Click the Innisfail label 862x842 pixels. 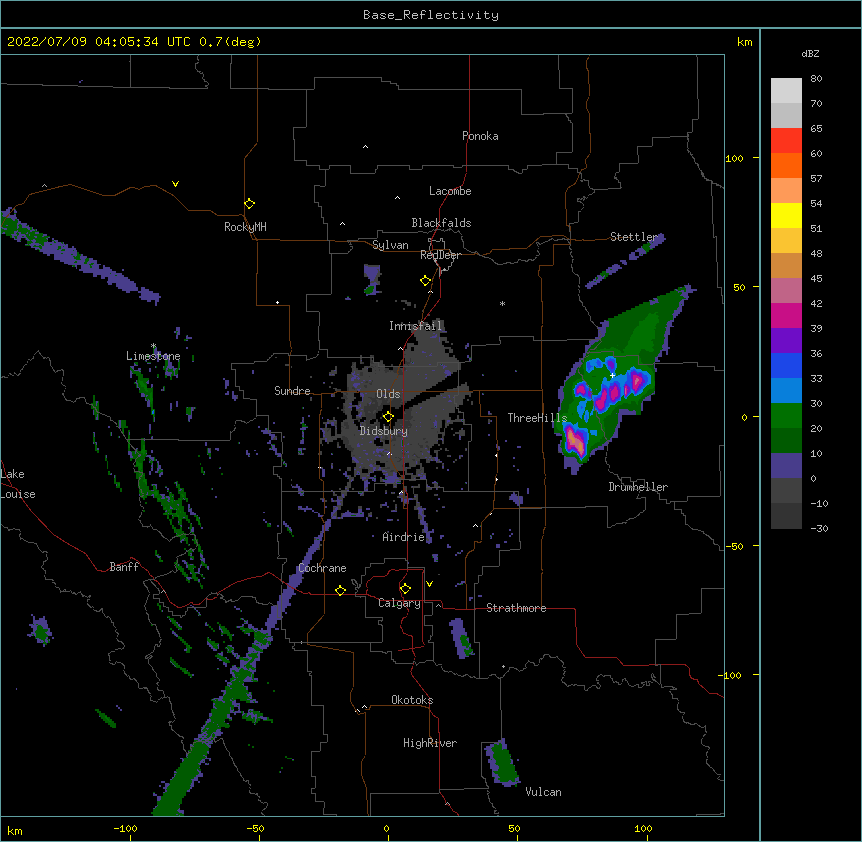(415, 326)
